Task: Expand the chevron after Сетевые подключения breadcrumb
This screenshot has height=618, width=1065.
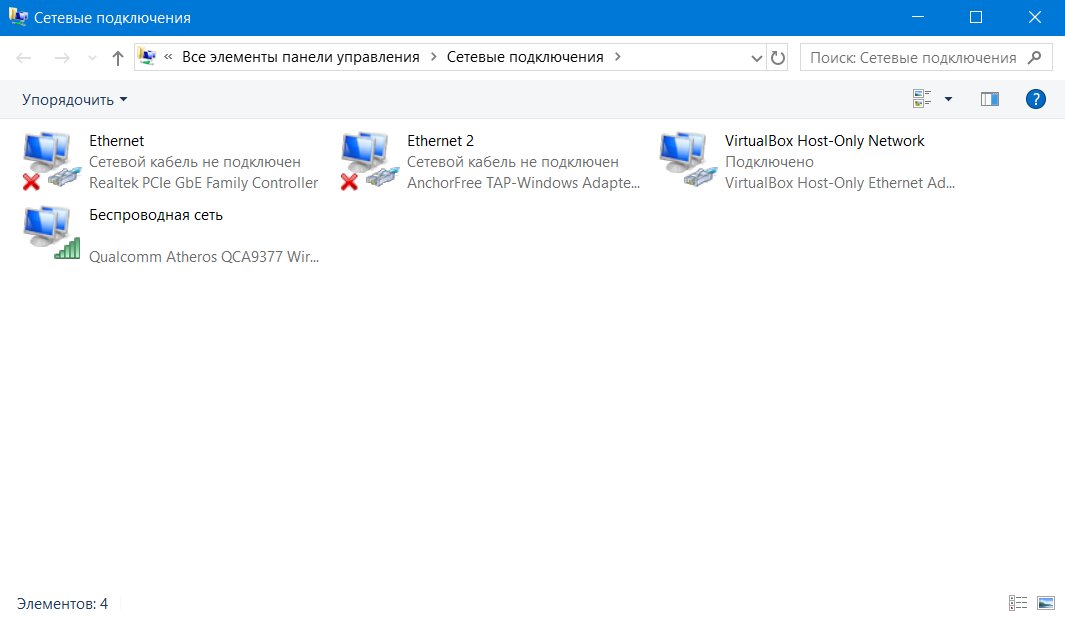Action: (617, 57)
